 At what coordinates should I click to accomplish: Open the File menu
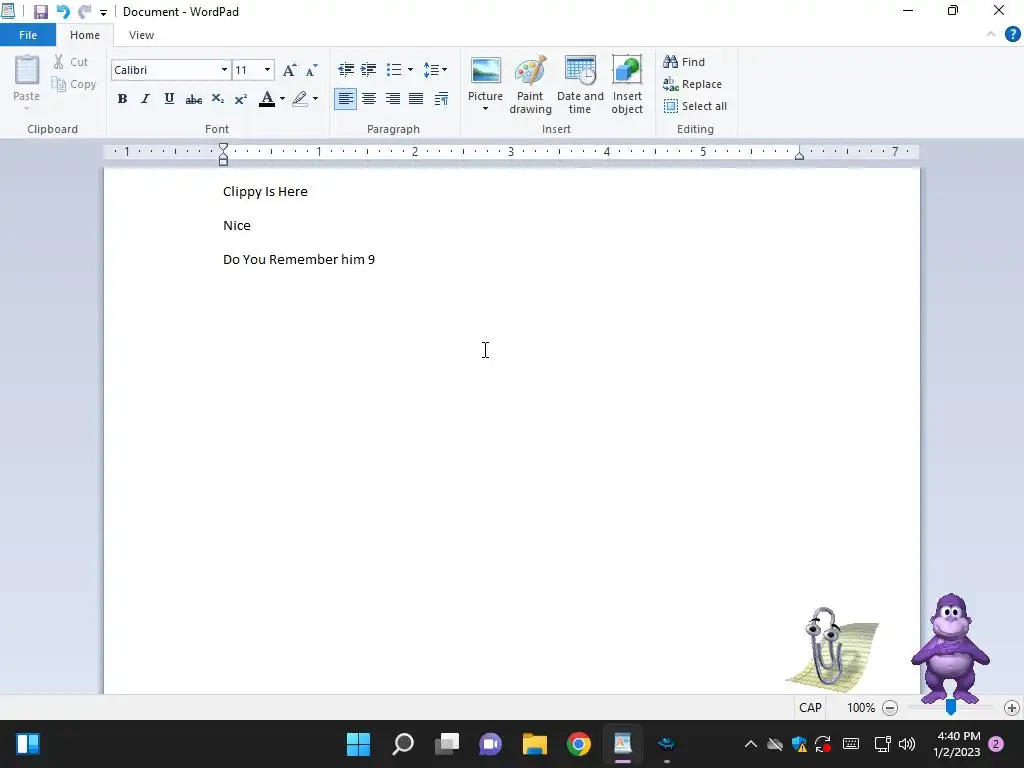(x=28, y=35)
